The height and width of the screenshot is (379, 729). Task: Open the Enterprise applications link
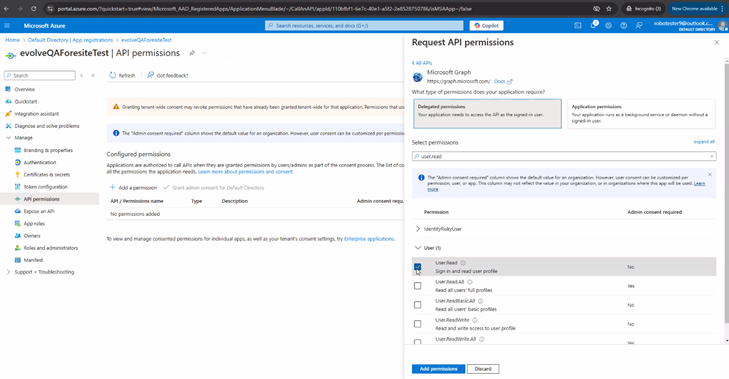[369, 239]
